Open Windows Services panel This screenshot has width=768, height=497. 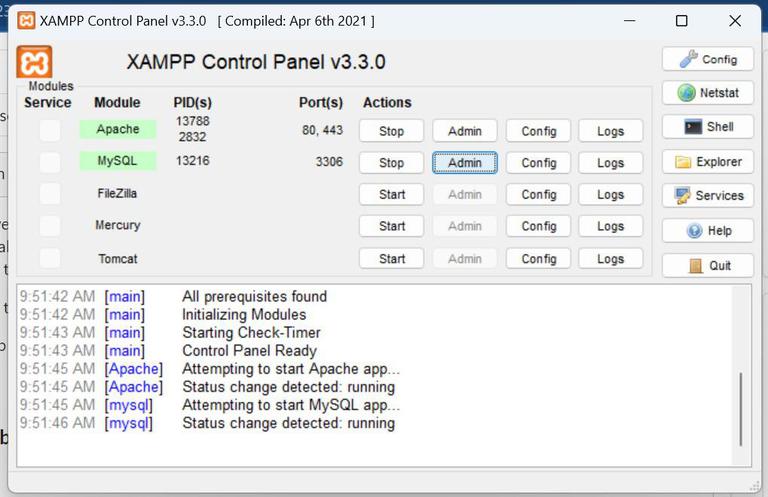pos(708,195)
